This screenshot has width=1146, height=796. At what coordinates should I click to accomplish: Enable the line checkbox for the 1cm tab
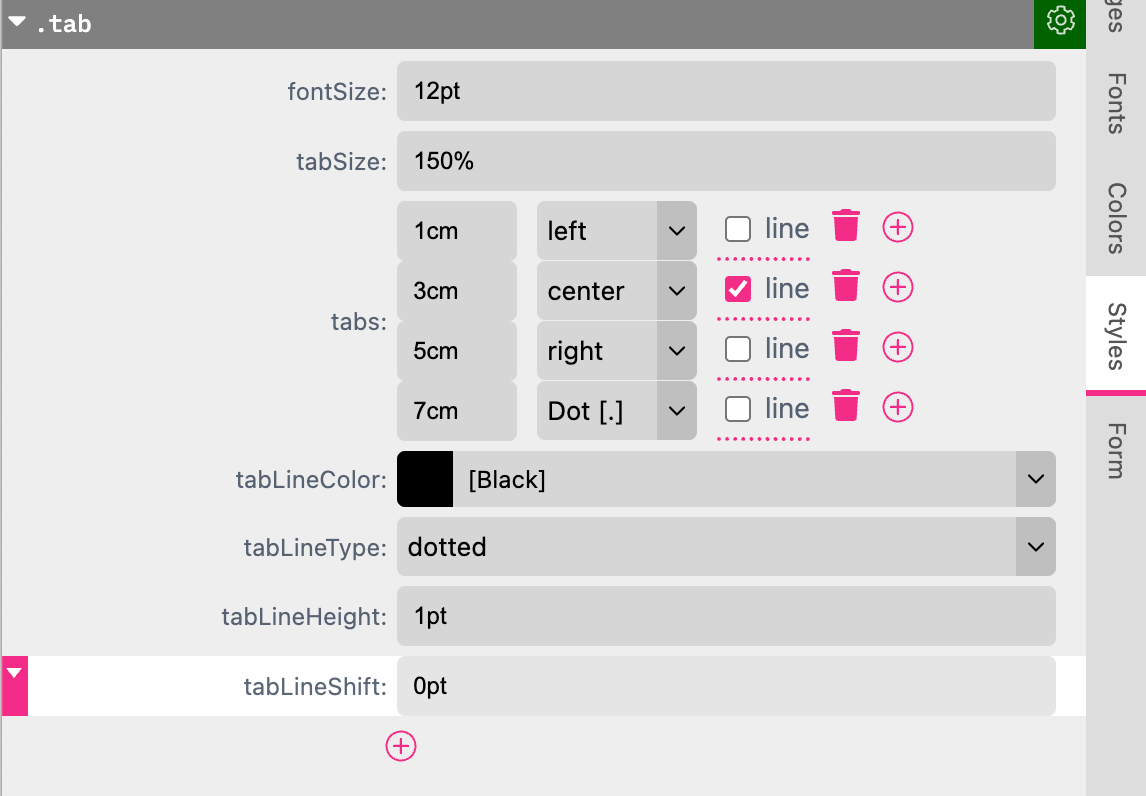point(738,227)
